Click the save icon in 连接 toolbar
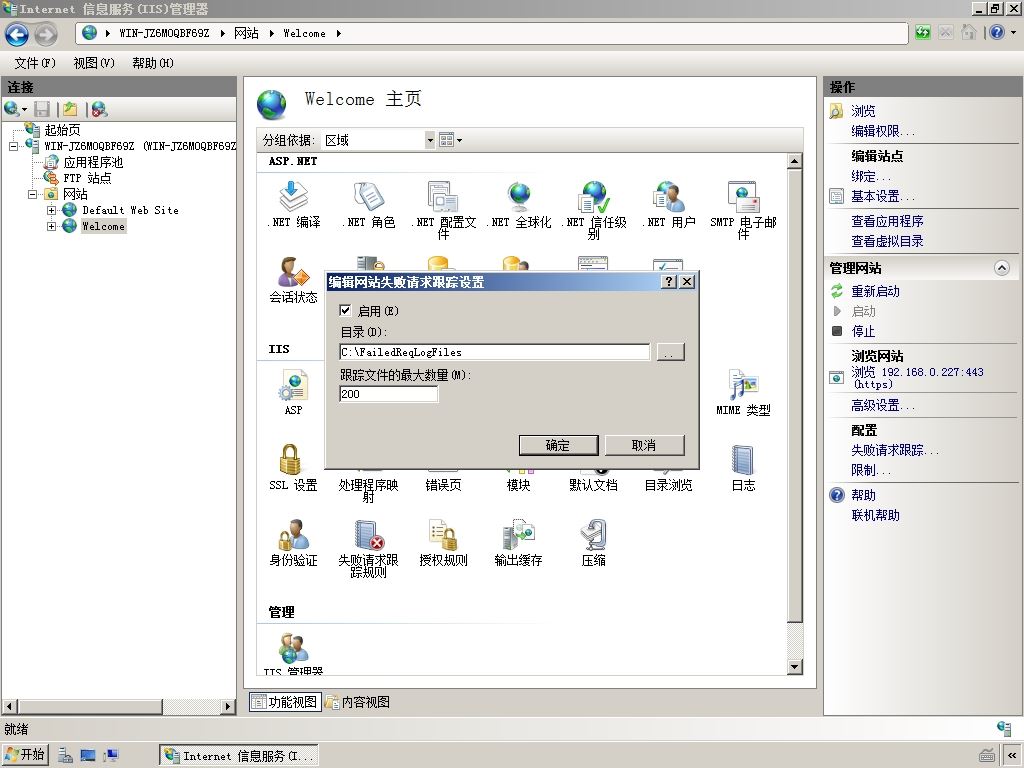The height and width of the screenshot is (768, 1024). pos(42,109)
